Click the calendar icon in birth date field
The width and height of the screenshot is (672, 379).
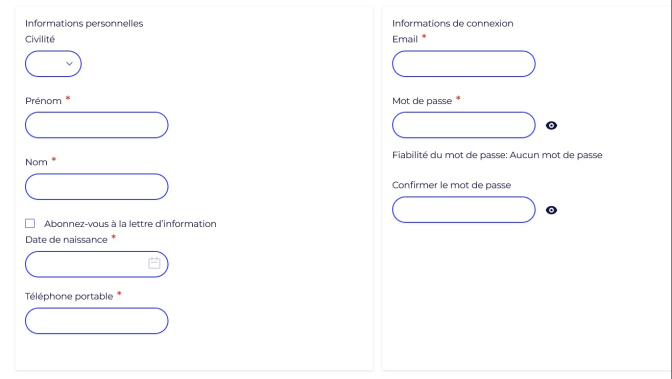point(154,263)
